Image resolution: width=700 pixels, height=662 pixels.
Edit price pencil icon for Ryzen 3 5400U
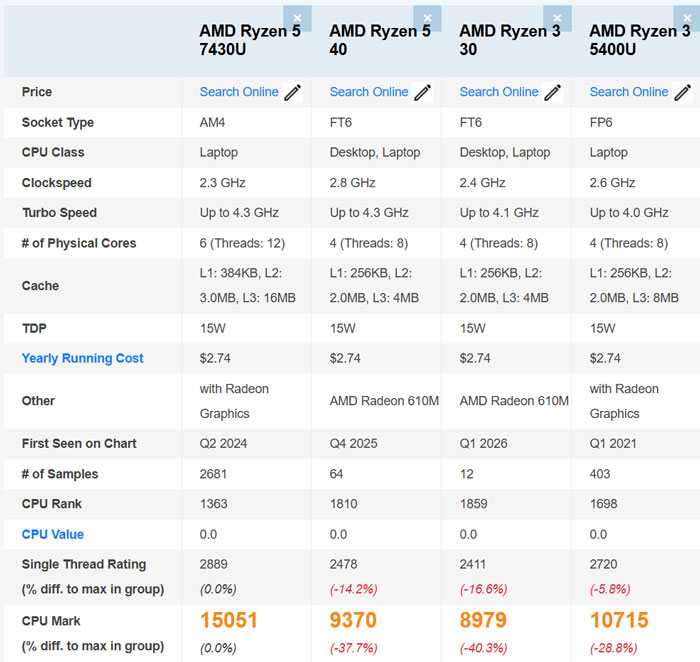tap(683, 92)
